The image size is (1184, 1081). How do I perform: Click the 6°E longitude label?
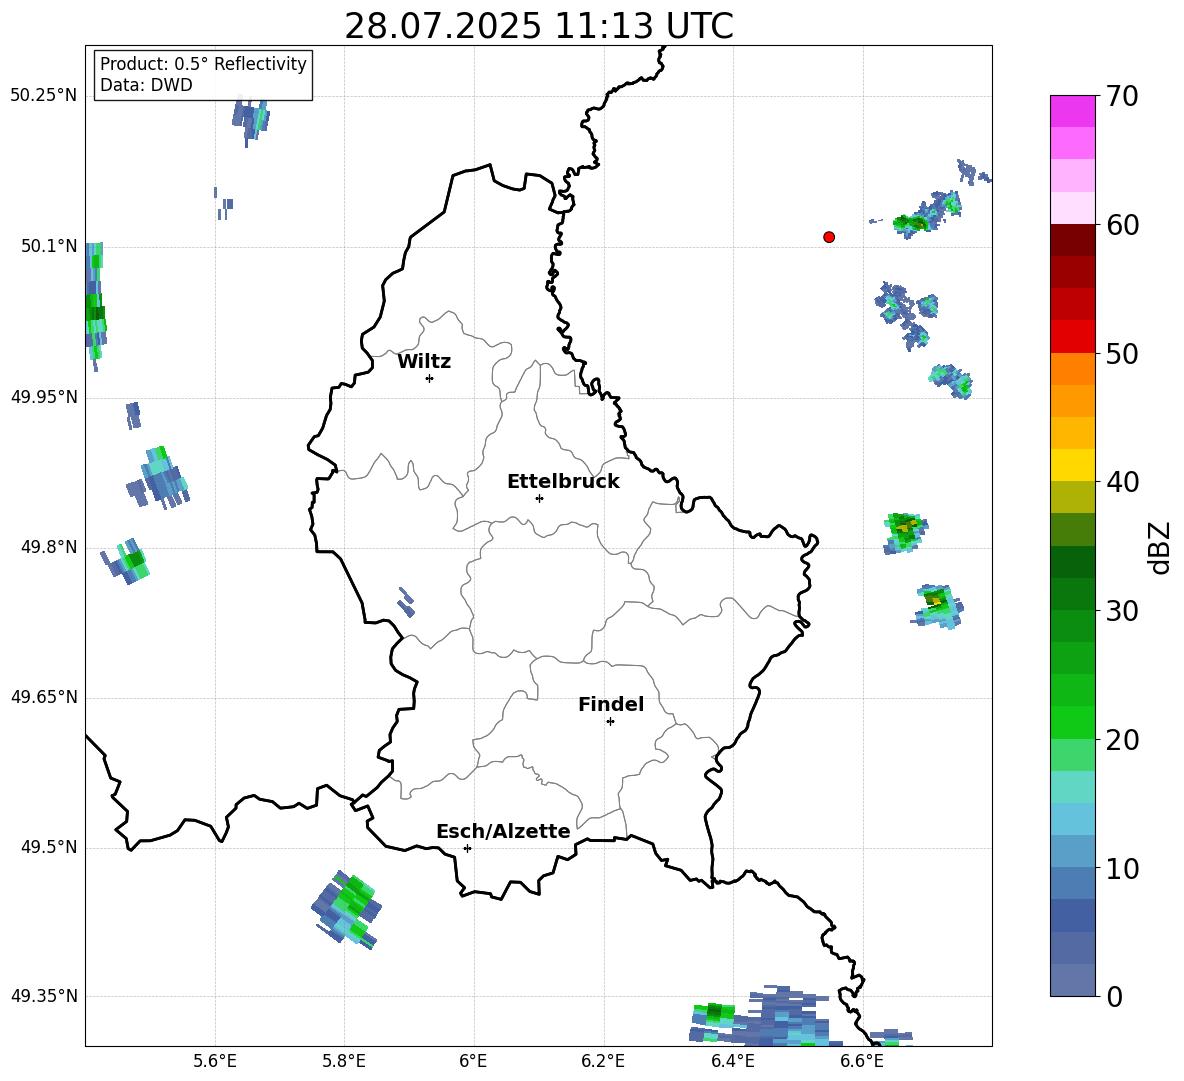click(x=473, y=1061)
